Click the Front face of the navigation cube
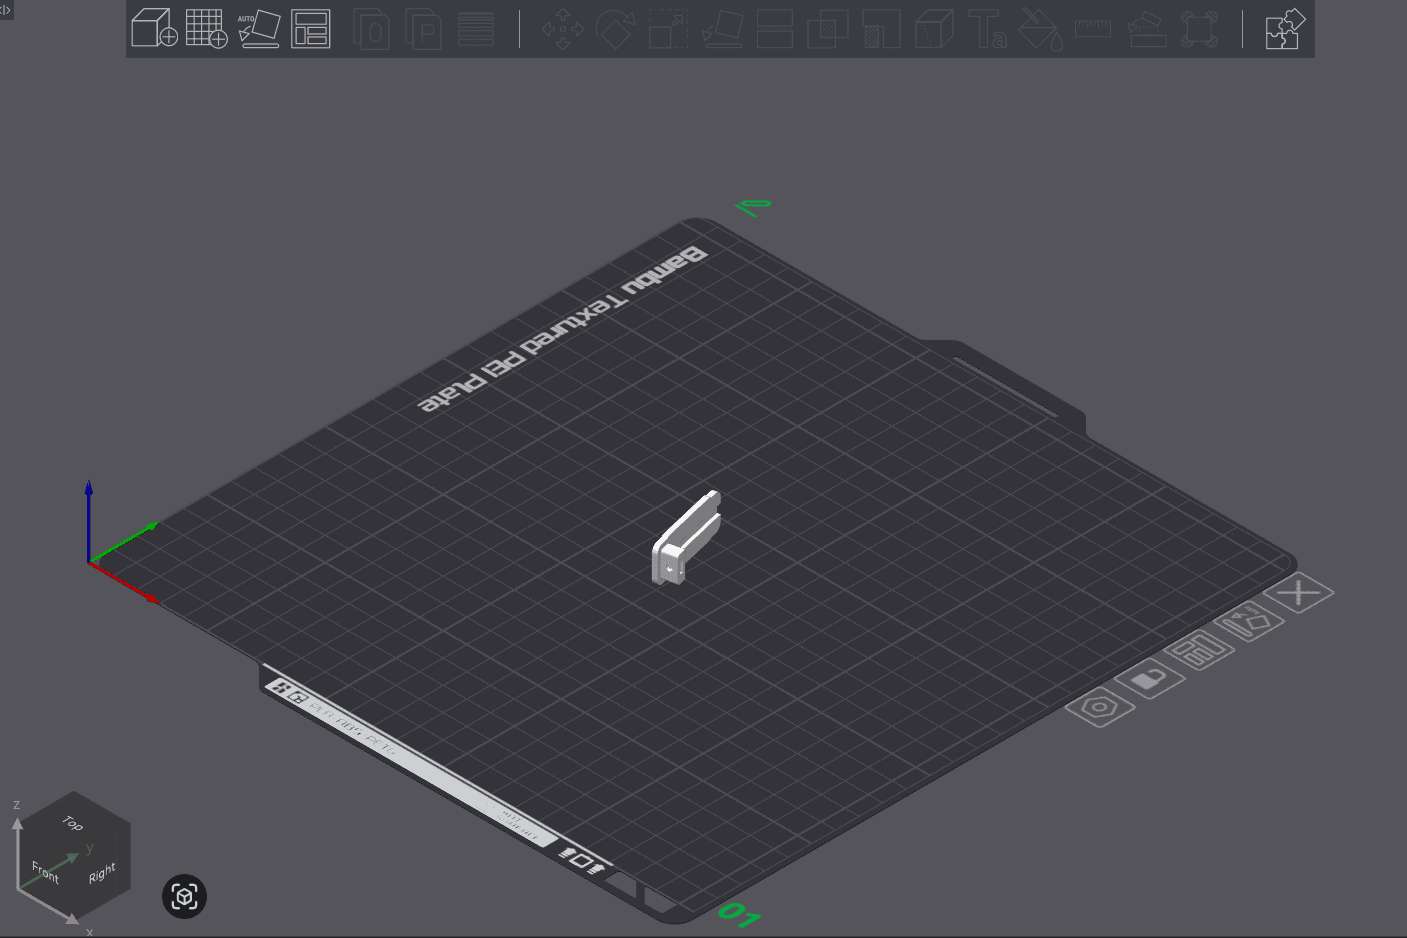Image resolution: width=1407 pixels, height=938 pixels. point(45,873)
